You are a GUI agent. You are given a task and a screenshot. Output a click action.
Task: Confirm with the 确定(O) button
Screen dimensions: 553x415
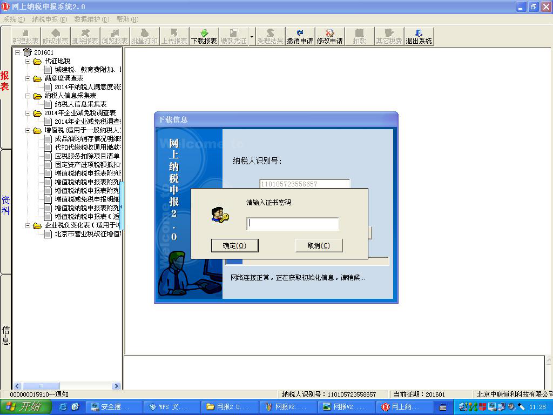pyautogui.click(x=235, y=245)
